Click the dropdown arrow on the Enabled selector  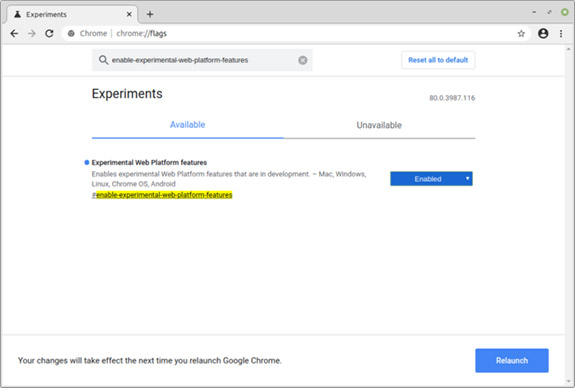[467, 178]
